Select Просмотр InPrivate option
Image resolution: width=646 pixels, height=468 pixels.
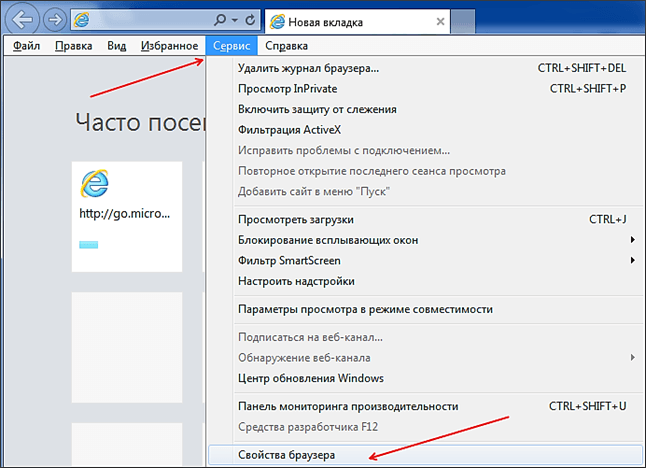(x=287, y=88)
